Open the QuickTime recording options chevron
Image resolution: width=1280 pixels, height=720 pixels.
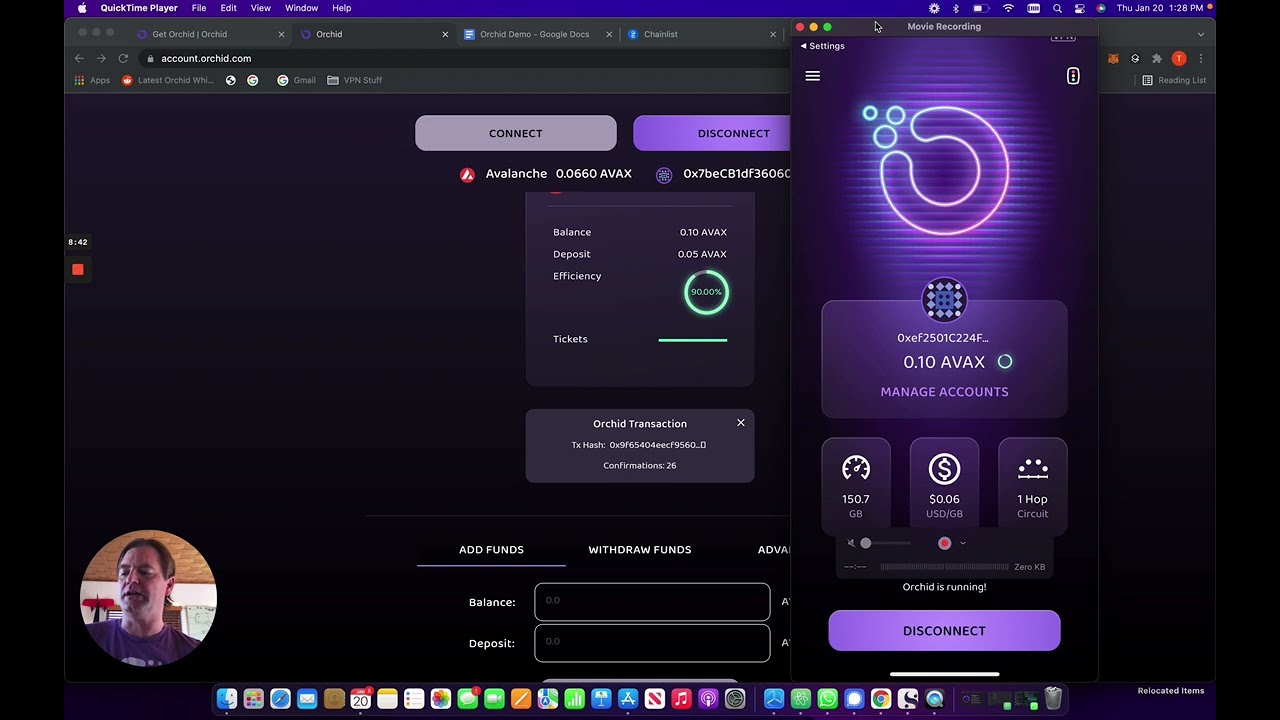pyautogui.click(x=962, y=543)
